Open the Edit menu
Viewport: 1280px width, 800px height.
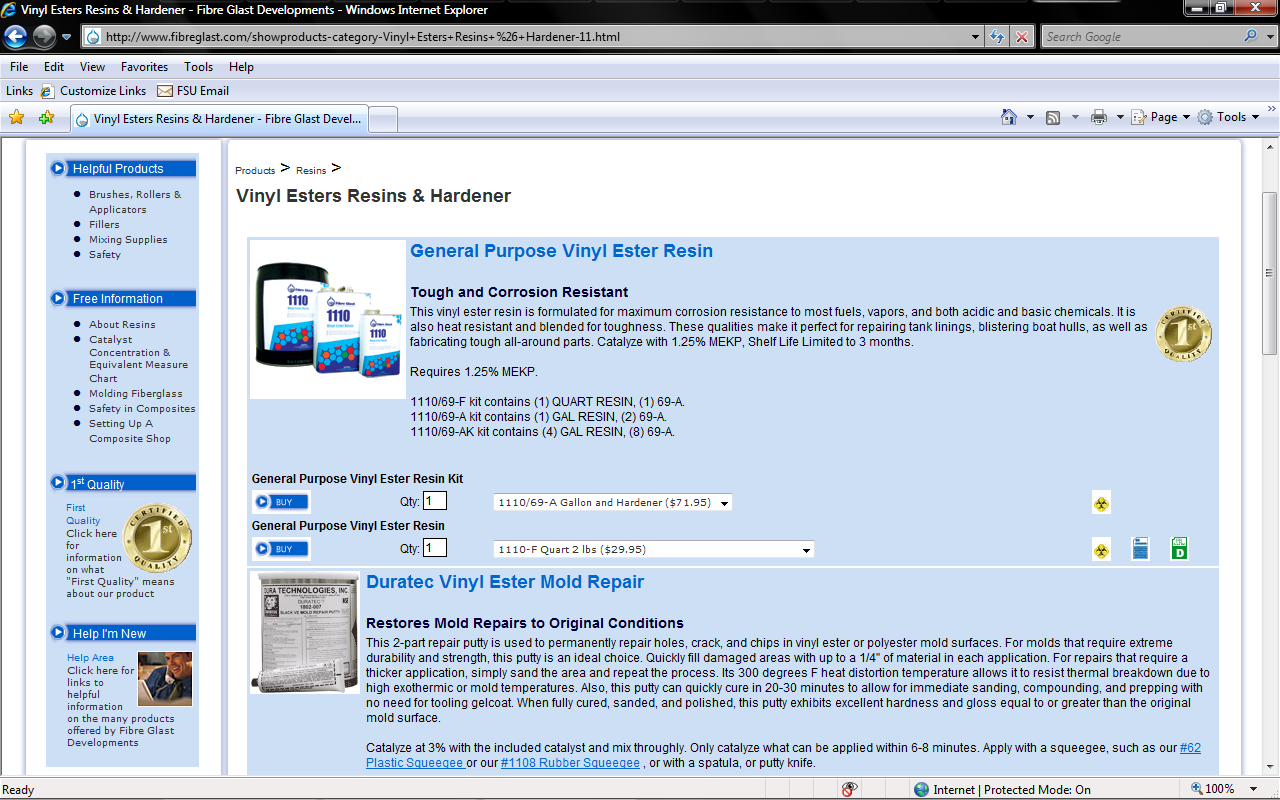tap(54, 67)
